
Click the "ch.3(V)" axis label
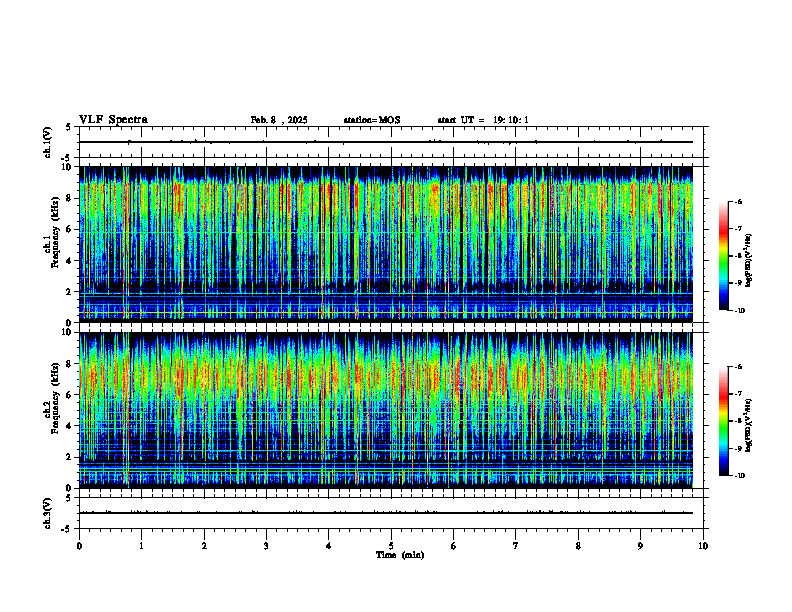tap(48, 513)
